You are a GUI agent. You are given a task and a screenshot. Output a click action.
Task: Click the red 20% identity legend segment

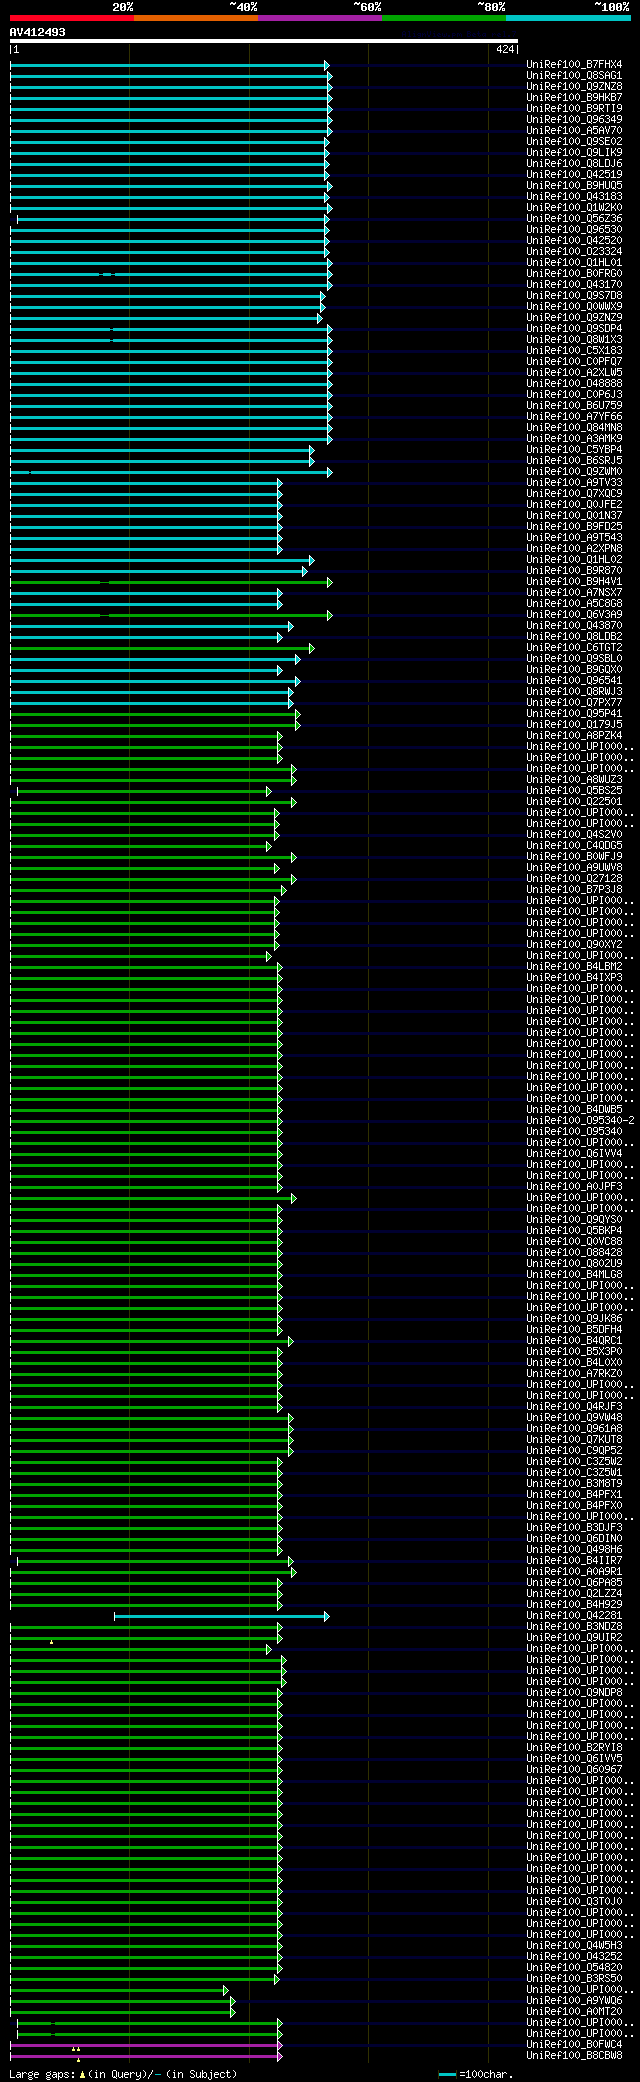[71, 18]
